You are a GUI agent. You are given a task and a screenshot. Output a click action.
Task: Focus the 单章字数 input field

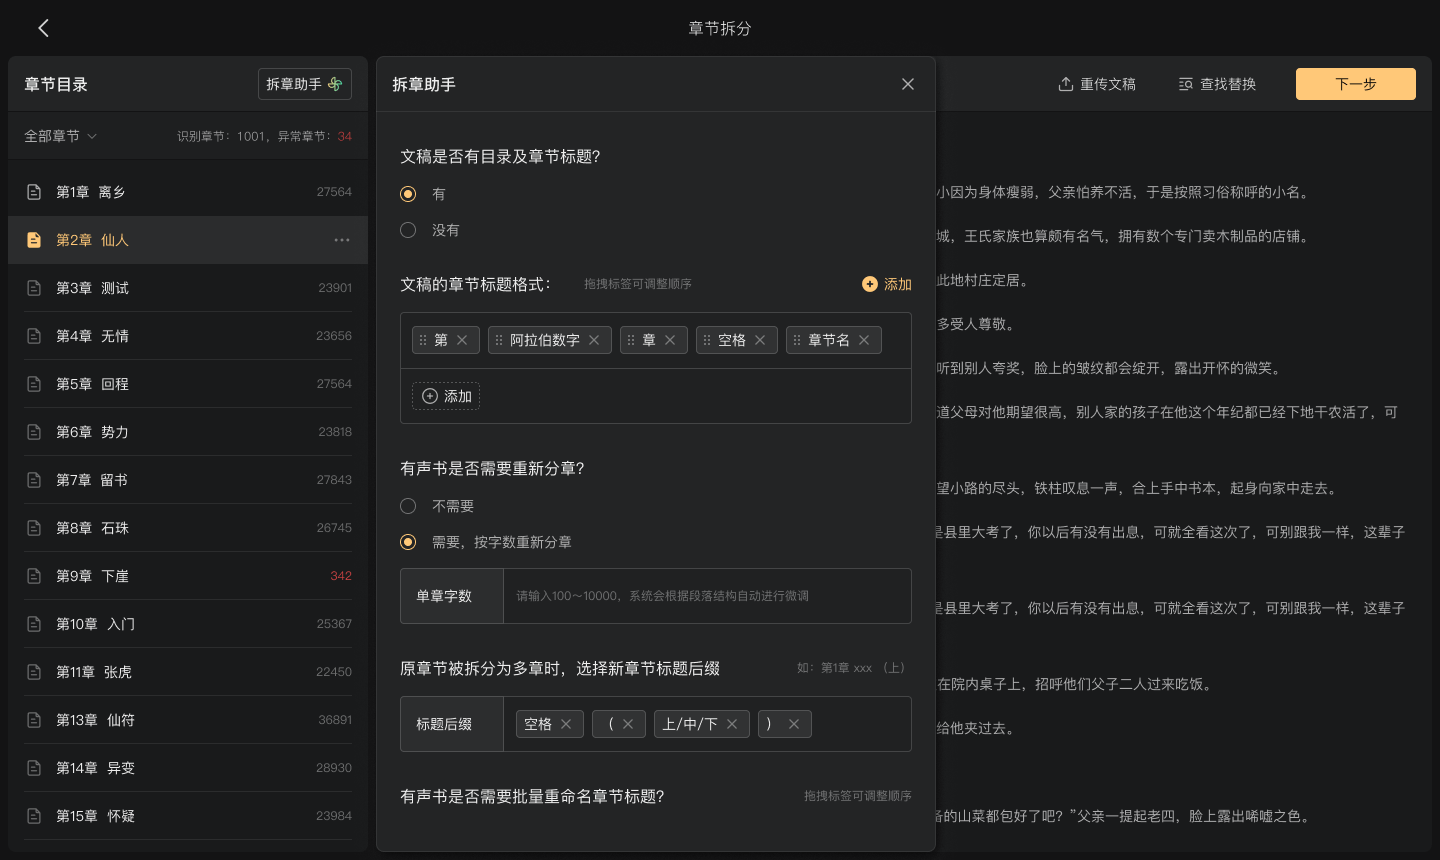click(707, 596)
